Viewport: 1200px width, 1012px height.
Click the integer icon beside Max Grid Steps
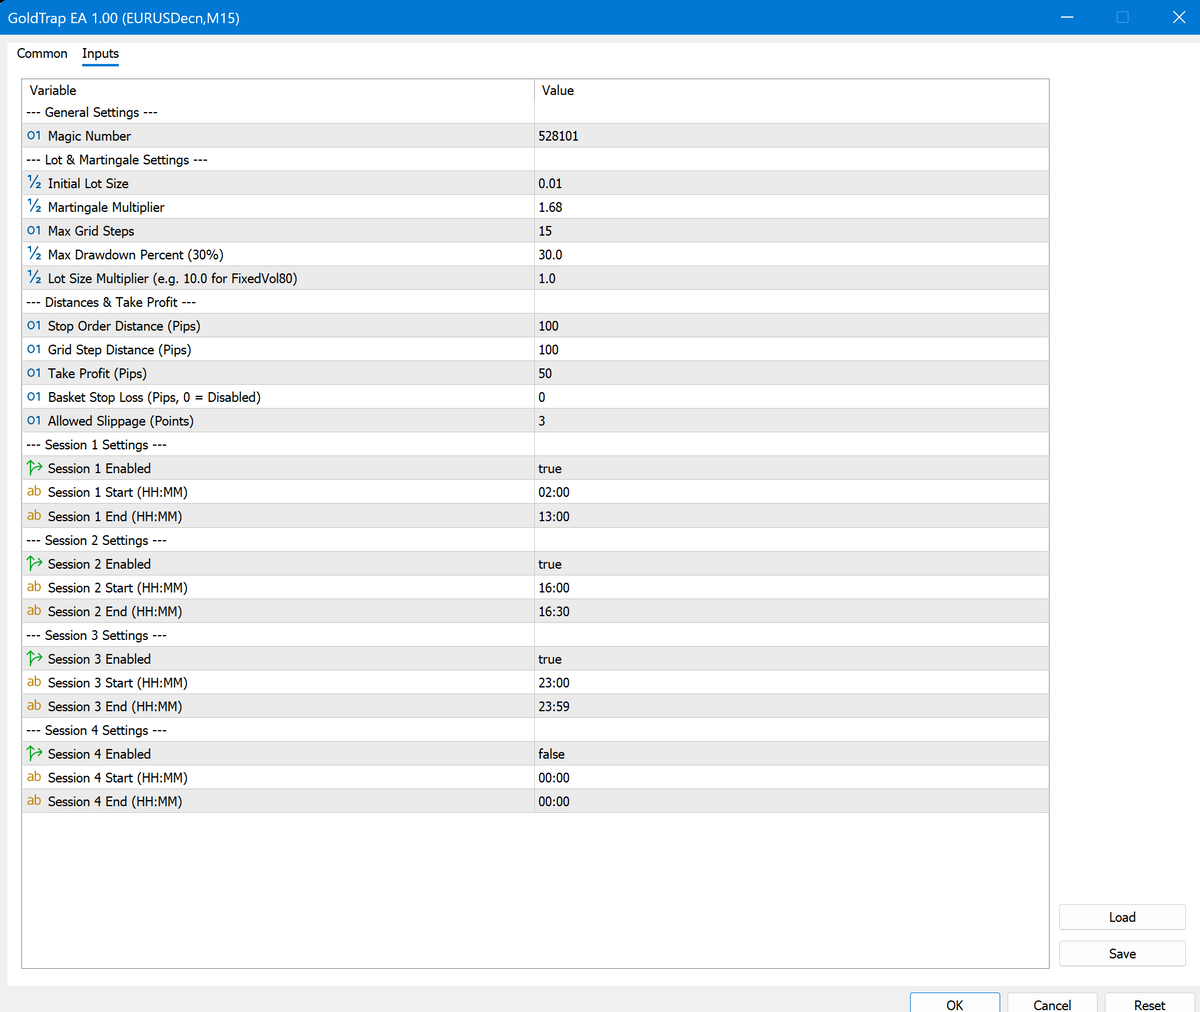(34, 231)
